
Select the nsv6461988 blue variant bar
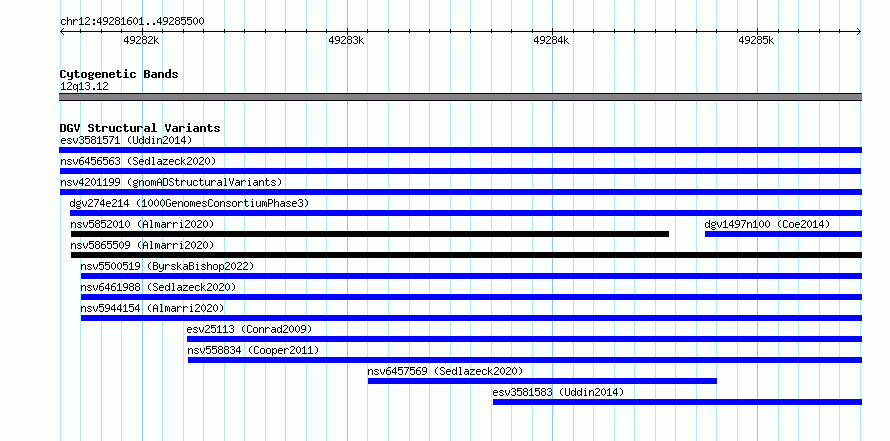coord(471,297)
